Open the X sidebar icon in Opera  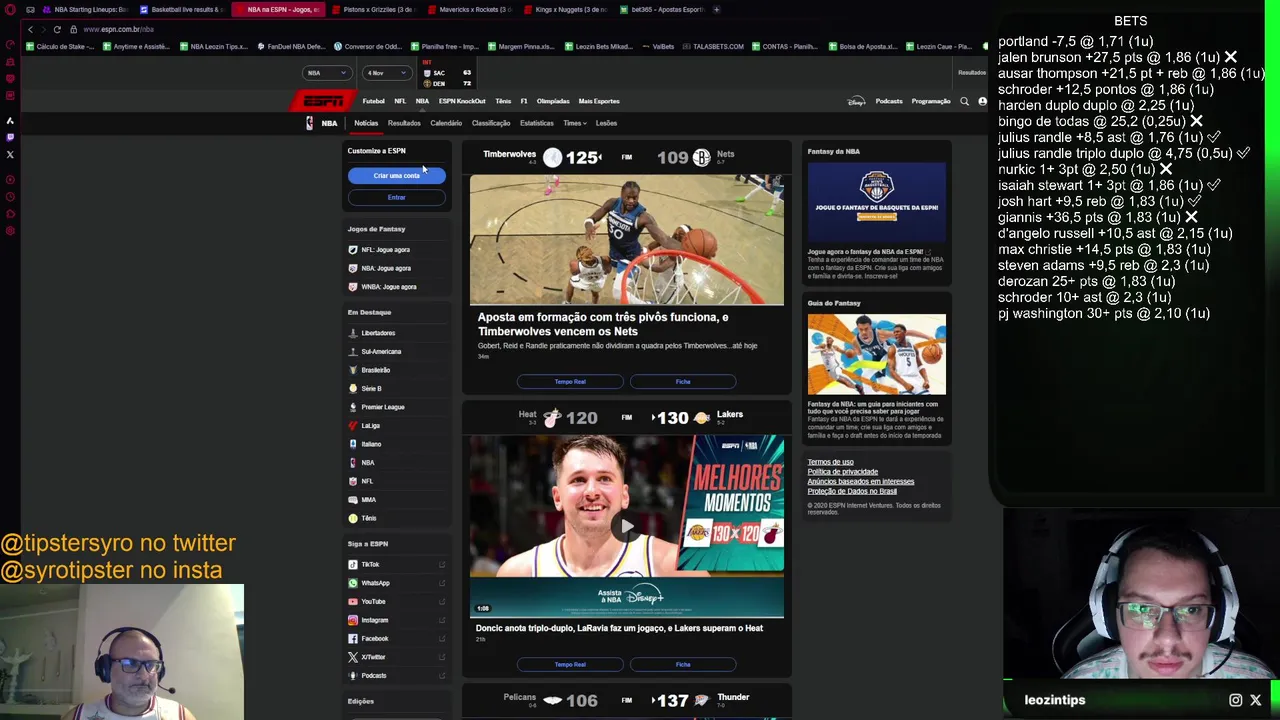[x=10, y=154]
